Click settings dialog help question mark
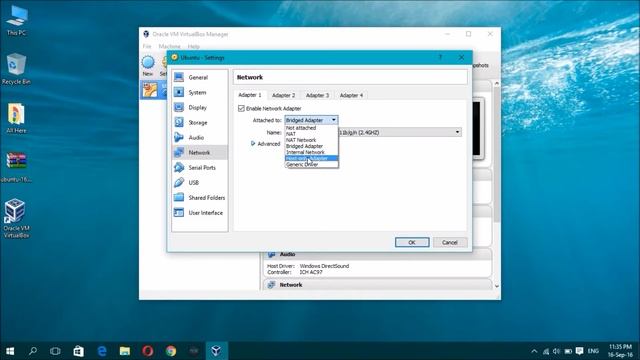 tap(440, 58)
